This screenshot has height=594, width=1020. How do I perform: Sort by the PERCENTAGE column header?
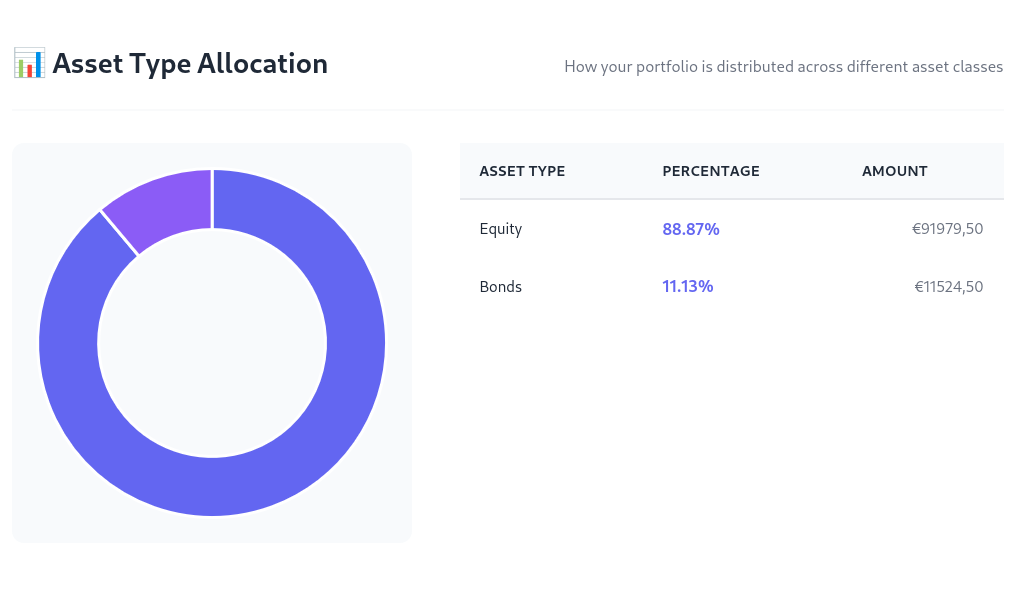tap(711, 171)
